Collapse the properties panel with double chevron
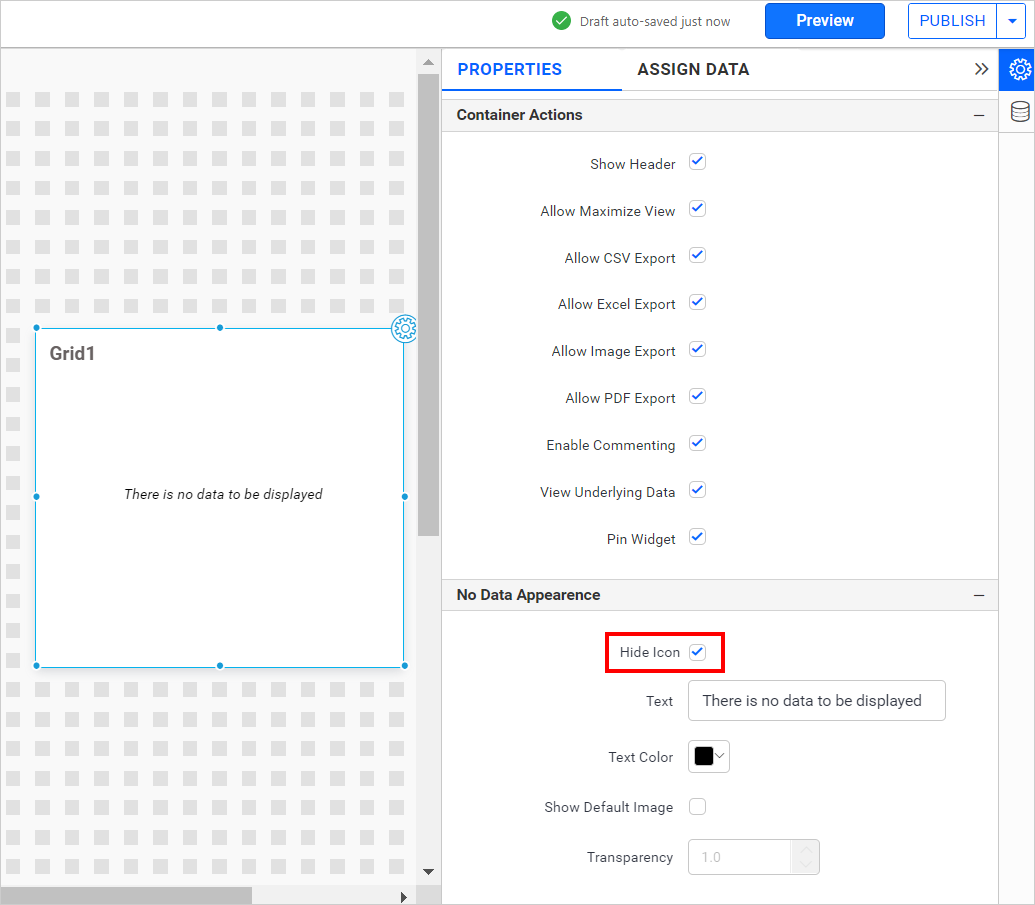The width and height of the screenshot is (1035, 905). click(981, 69)
